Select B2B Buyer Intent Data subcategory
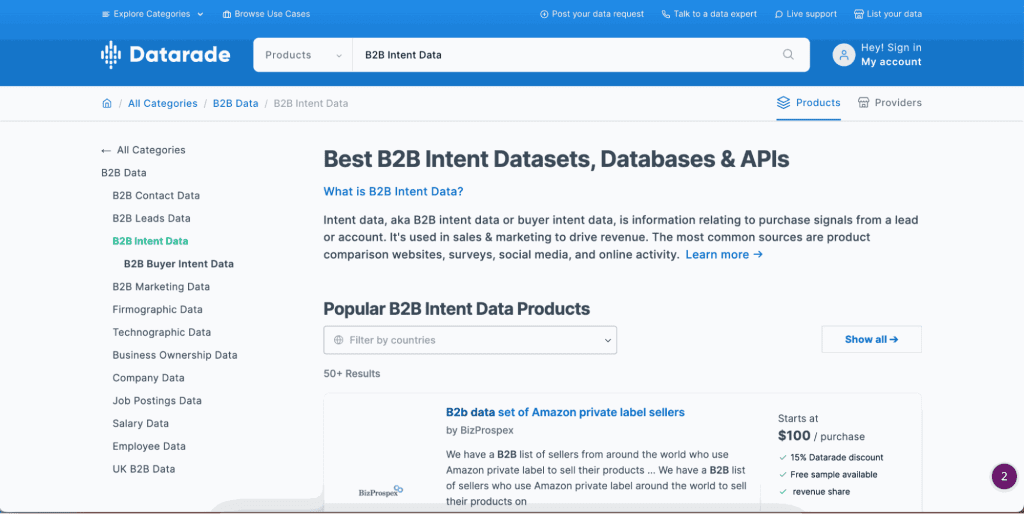Viewport: 1024px width, 514px height. point(179,264)
